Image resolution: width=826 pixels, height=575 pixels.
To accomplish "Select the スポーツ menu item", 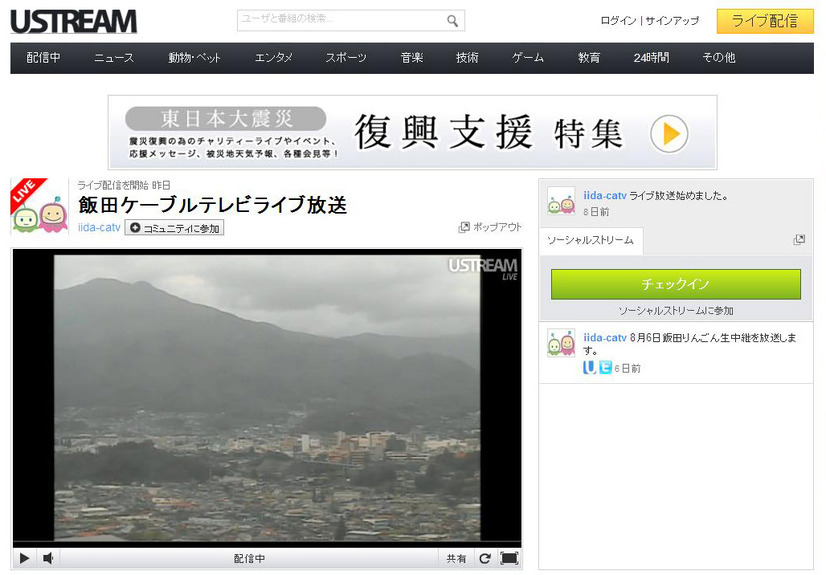I will click(346, 57).
